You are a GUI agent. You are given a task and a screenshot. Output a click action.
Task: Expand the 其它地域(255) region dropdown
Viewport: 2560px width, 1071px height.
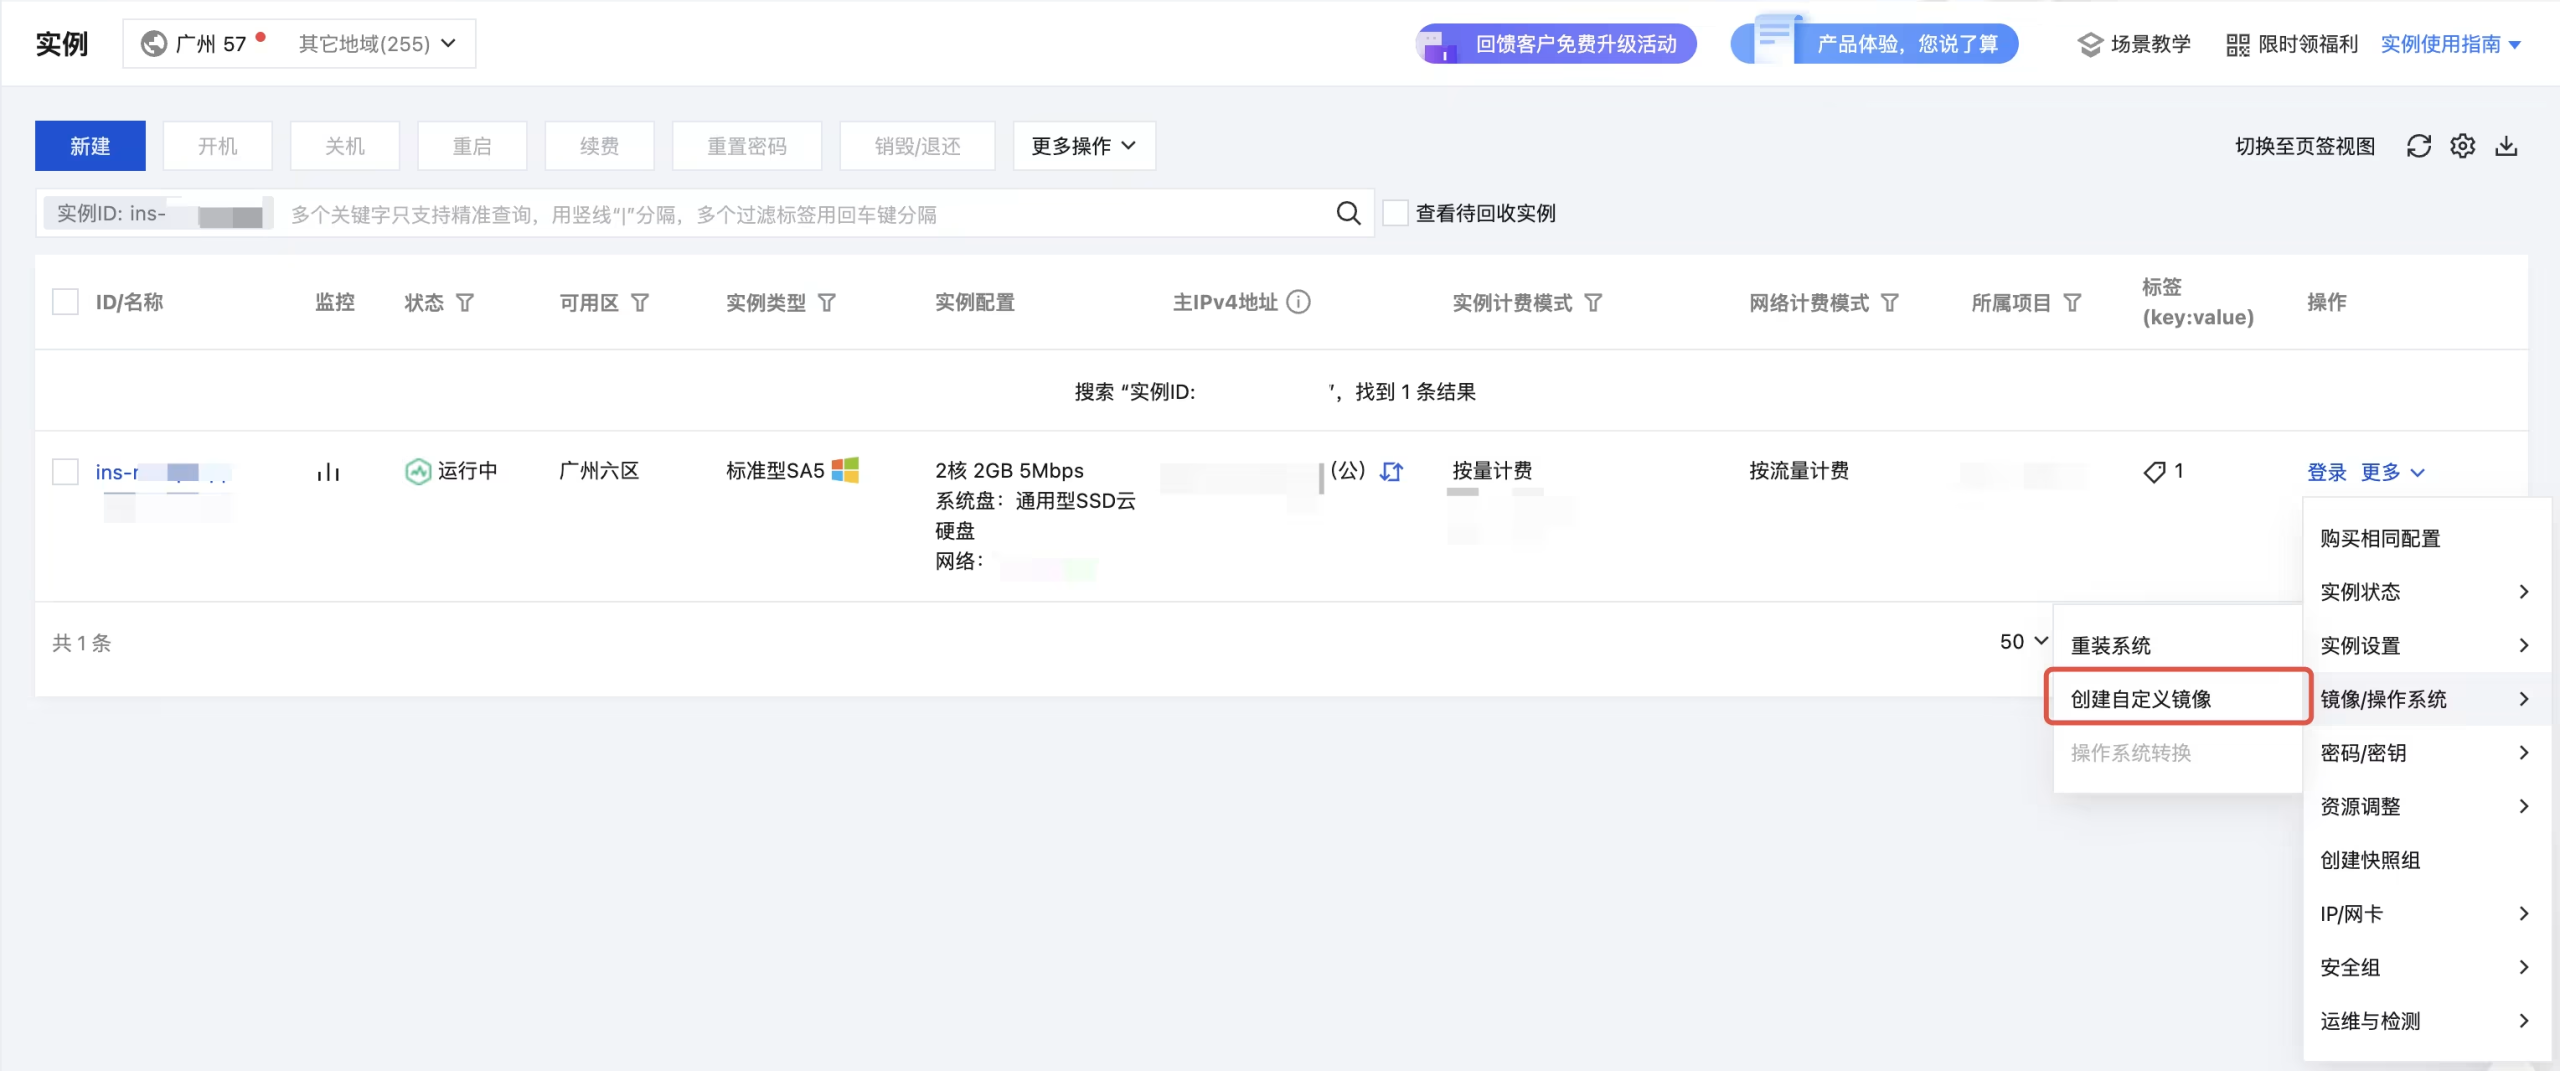pos(377,44)
